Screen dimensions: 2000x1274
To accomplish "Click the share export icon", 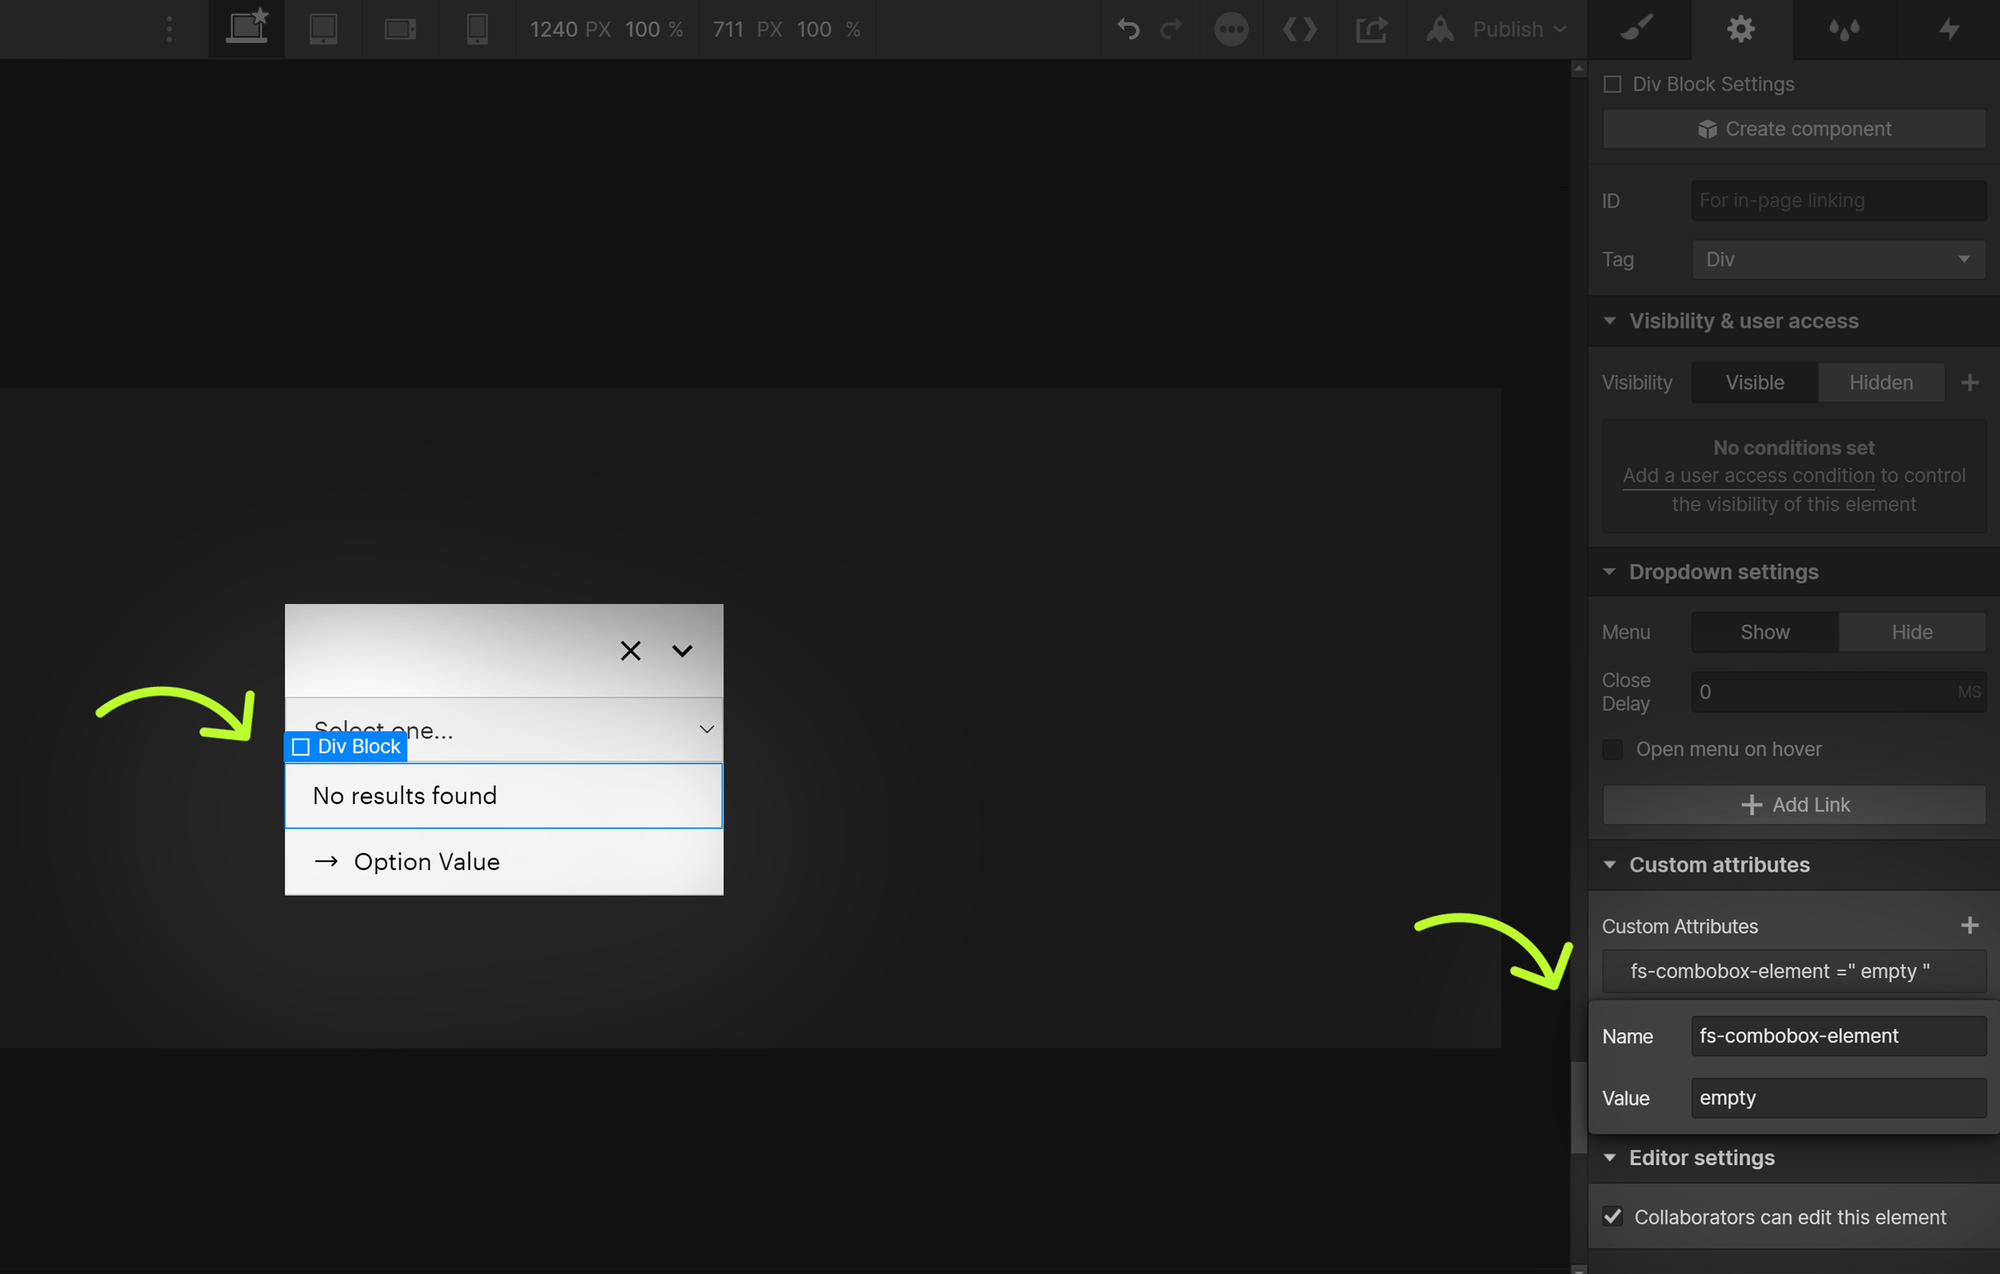I will pyautogui.click(x=1371, y=29).
